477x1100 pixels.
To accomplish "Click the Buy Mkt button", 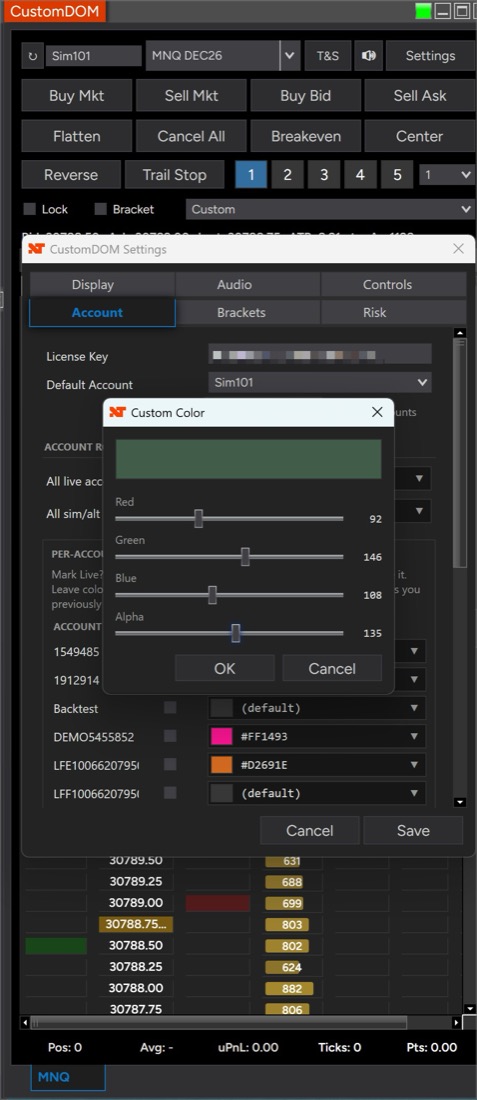I will coord(76,95).
